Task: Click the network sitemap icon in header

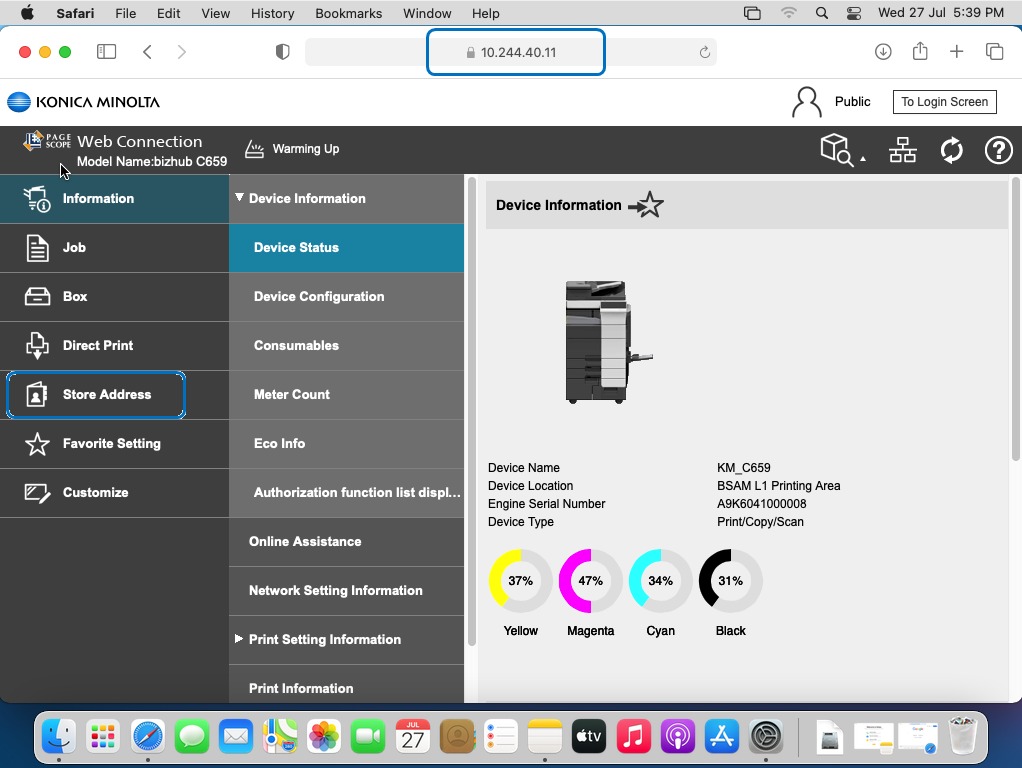Action: click(902, 150)
